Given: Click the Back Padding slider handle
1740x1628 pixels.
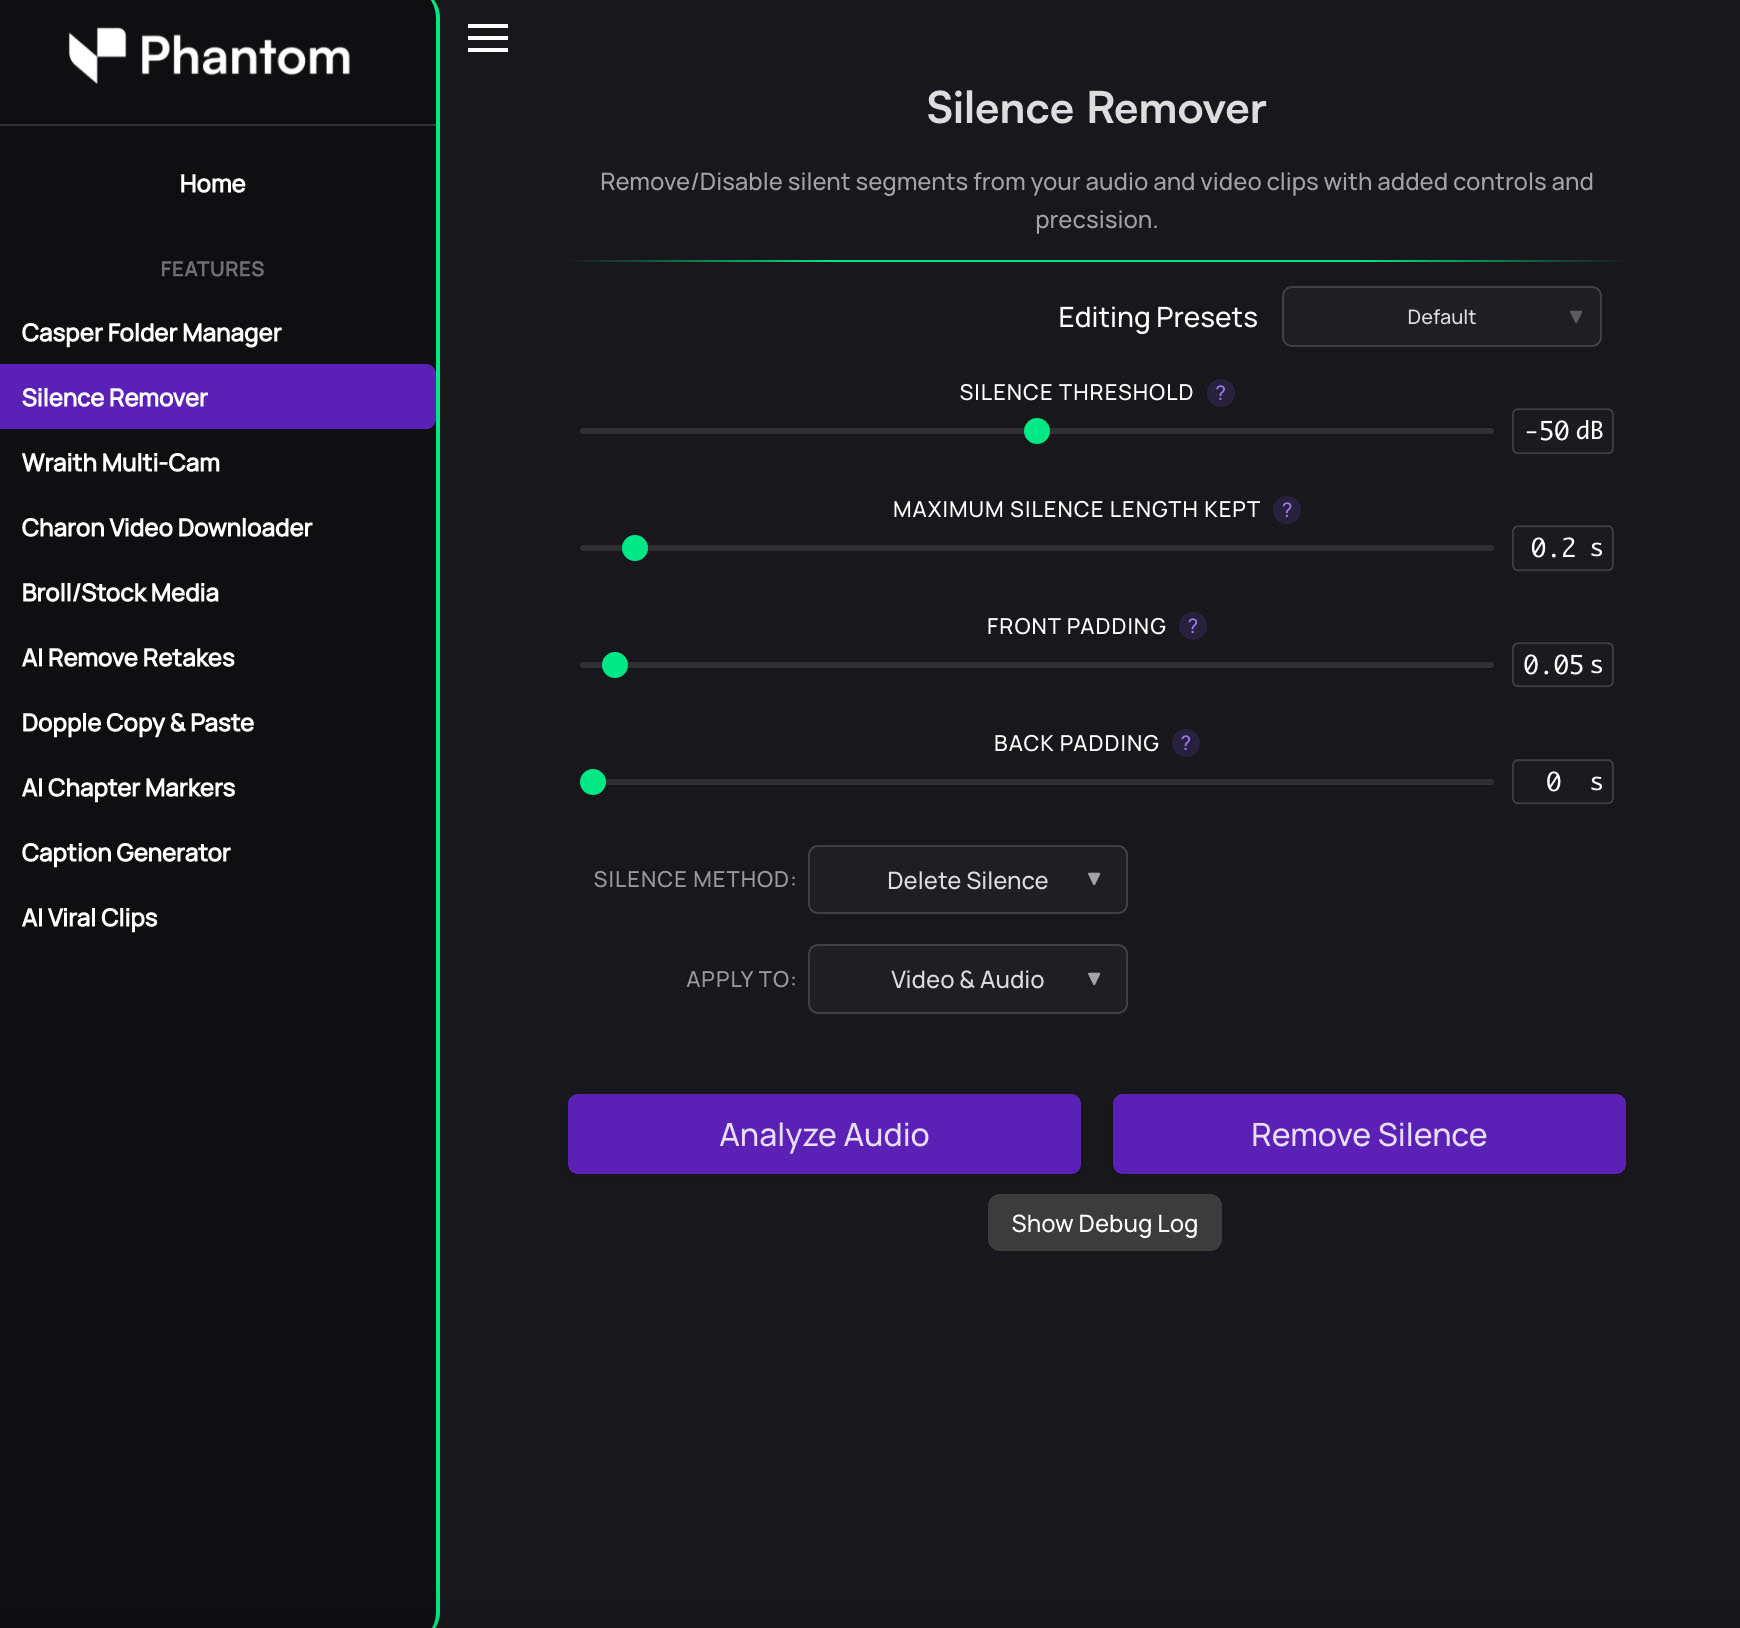Looking at the screenshot, I should pos(593,782).
